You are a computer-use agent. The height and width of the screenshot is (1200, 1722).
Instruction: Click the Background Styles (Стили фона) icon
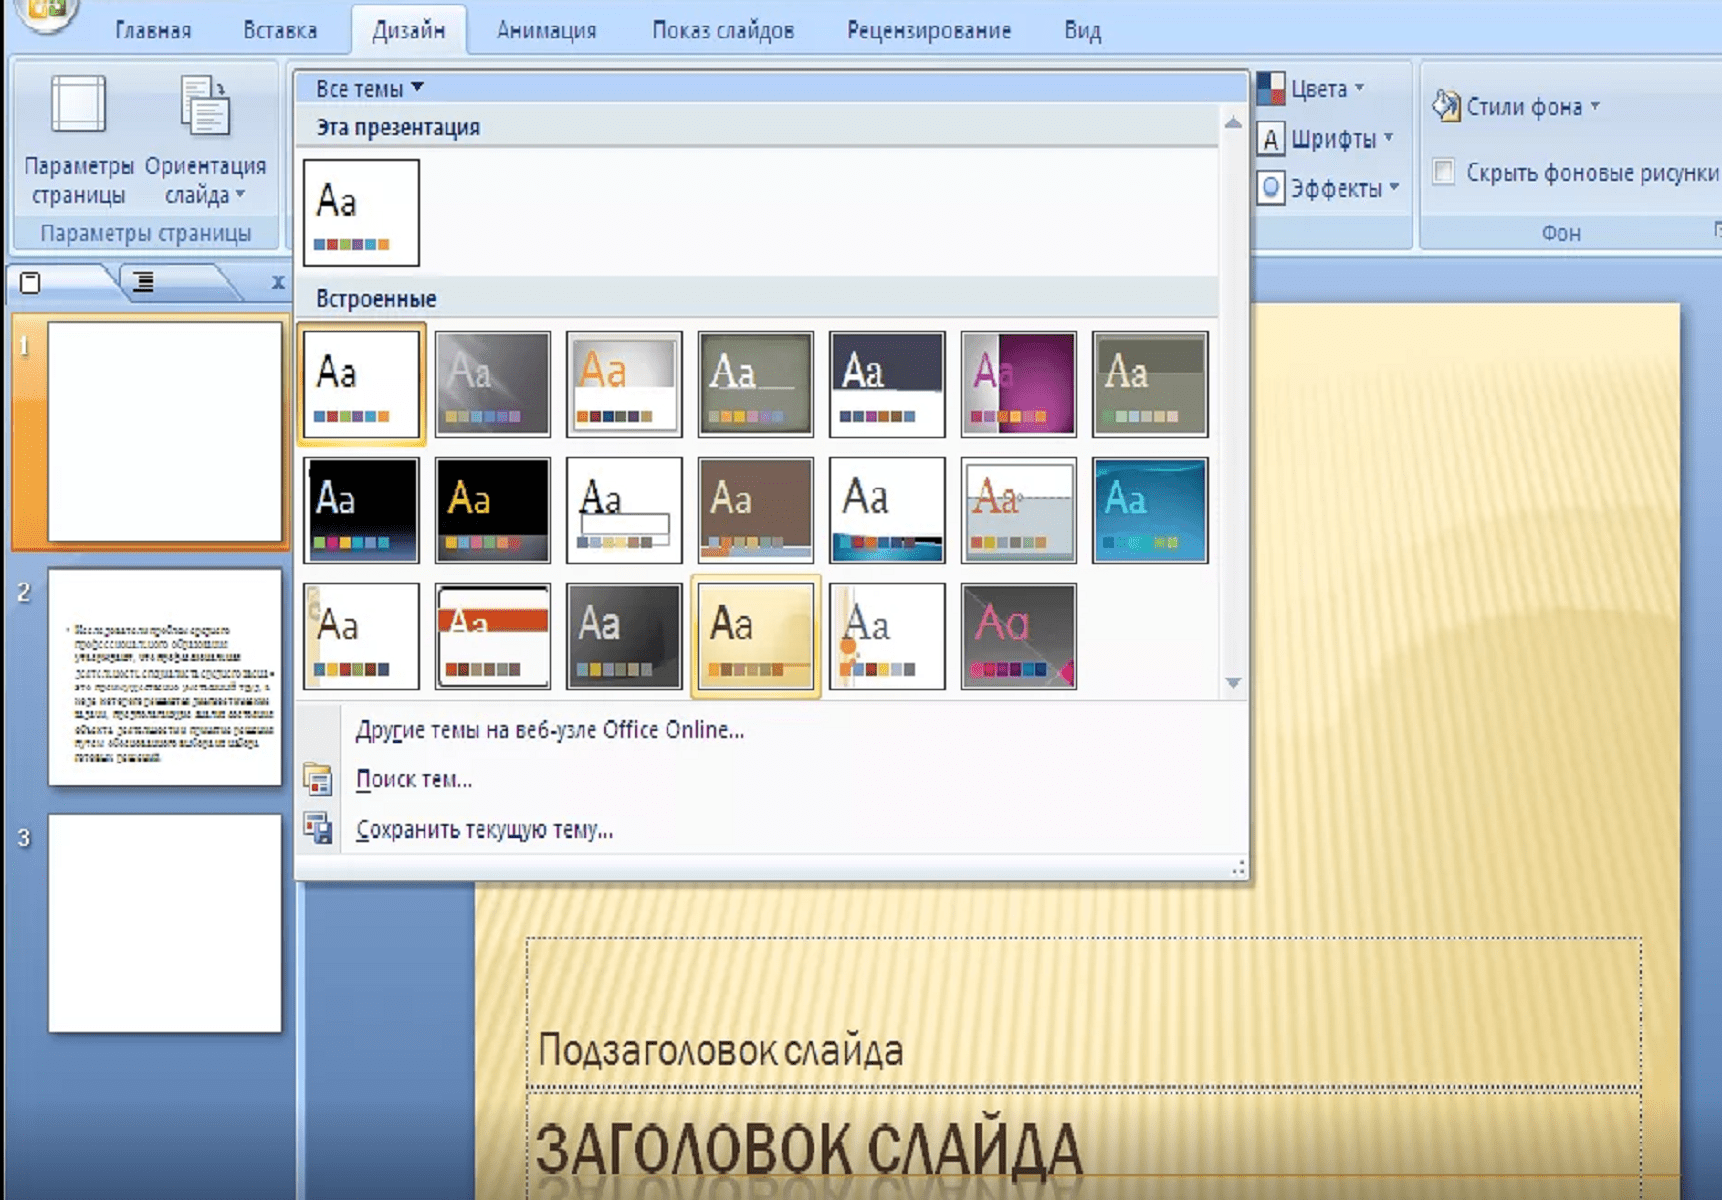[x=1446, y=106]
